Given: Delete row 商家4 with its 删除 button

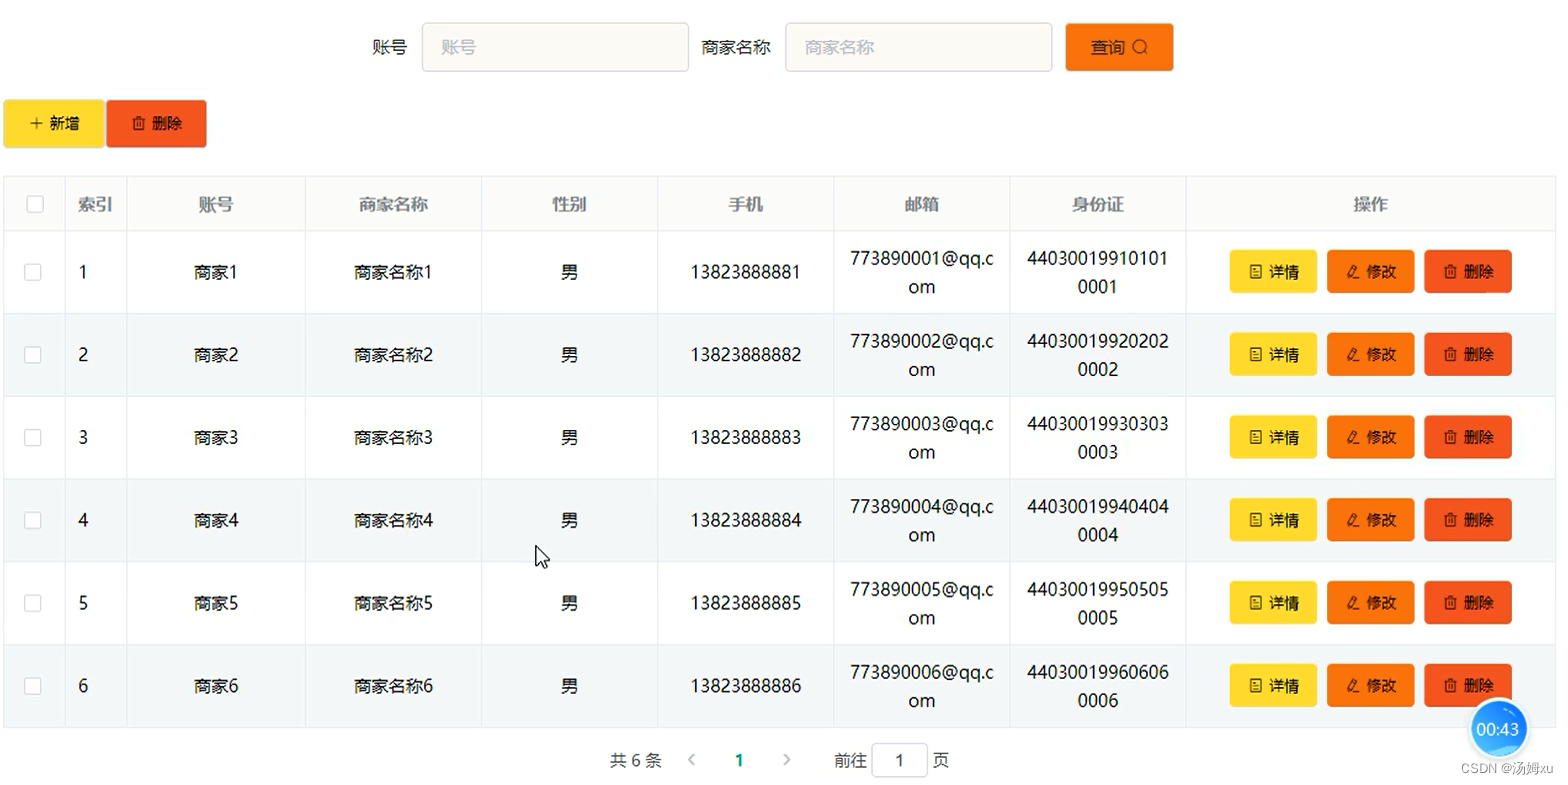Looking at the screenshot, I should 1467,520.
